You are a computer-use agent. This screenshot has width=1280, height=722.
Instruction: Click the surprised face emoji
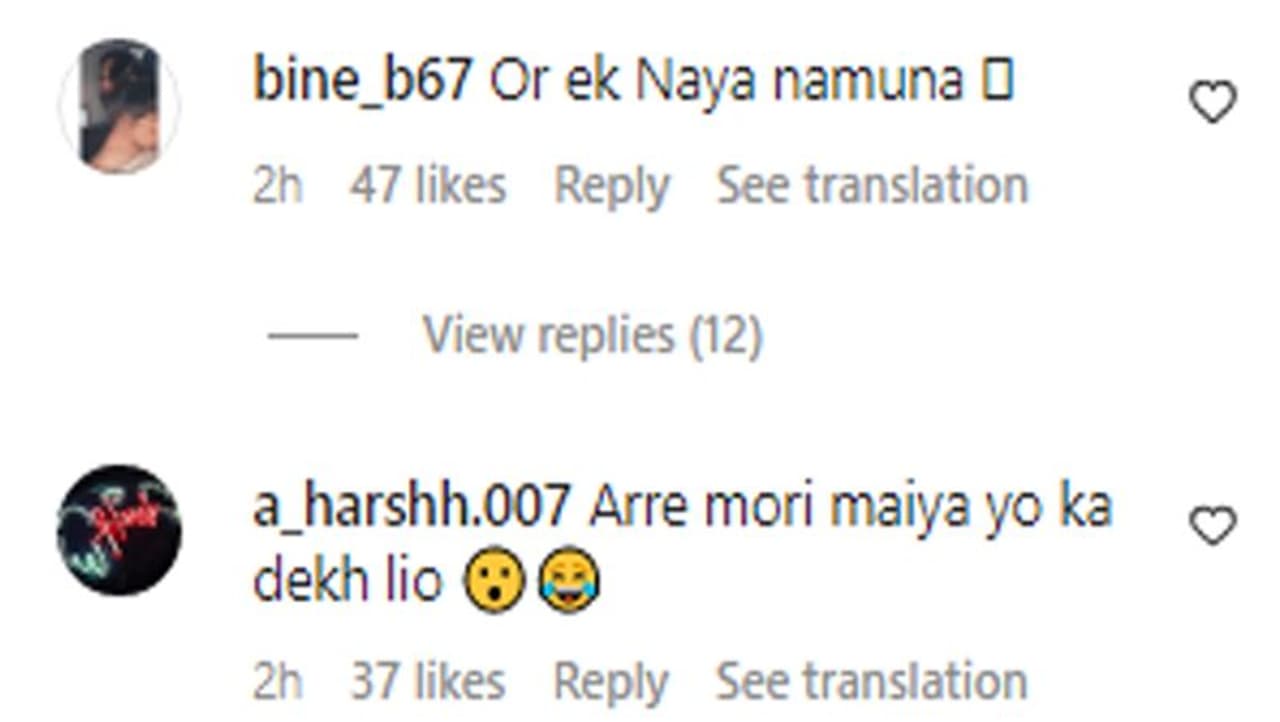[x=494, y=581]
